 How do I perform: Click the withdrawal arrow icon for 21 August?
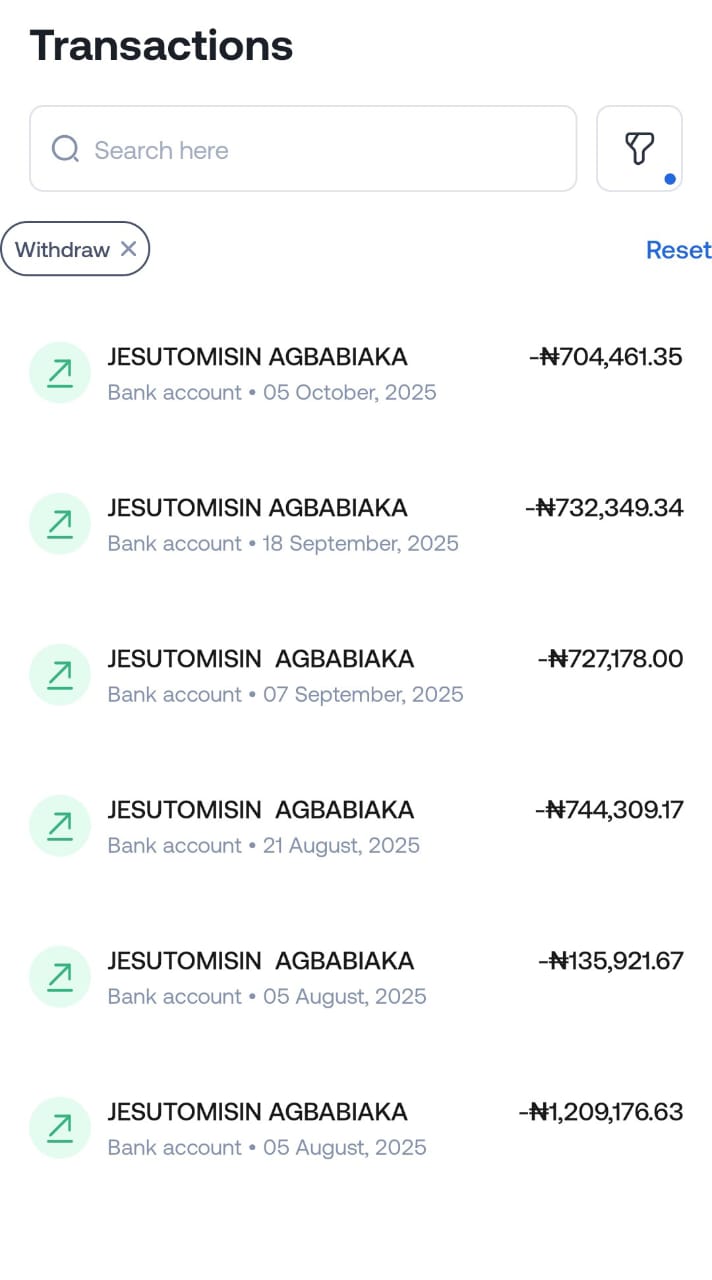pyautogui.click(x=60, y=826)
